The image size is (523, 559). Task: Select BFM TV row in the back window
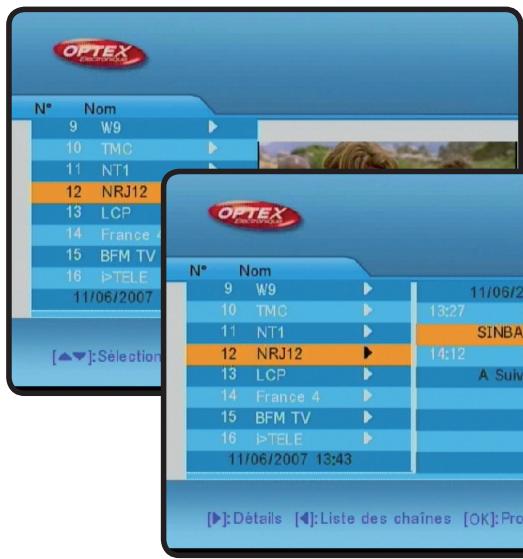pos(96,256)
